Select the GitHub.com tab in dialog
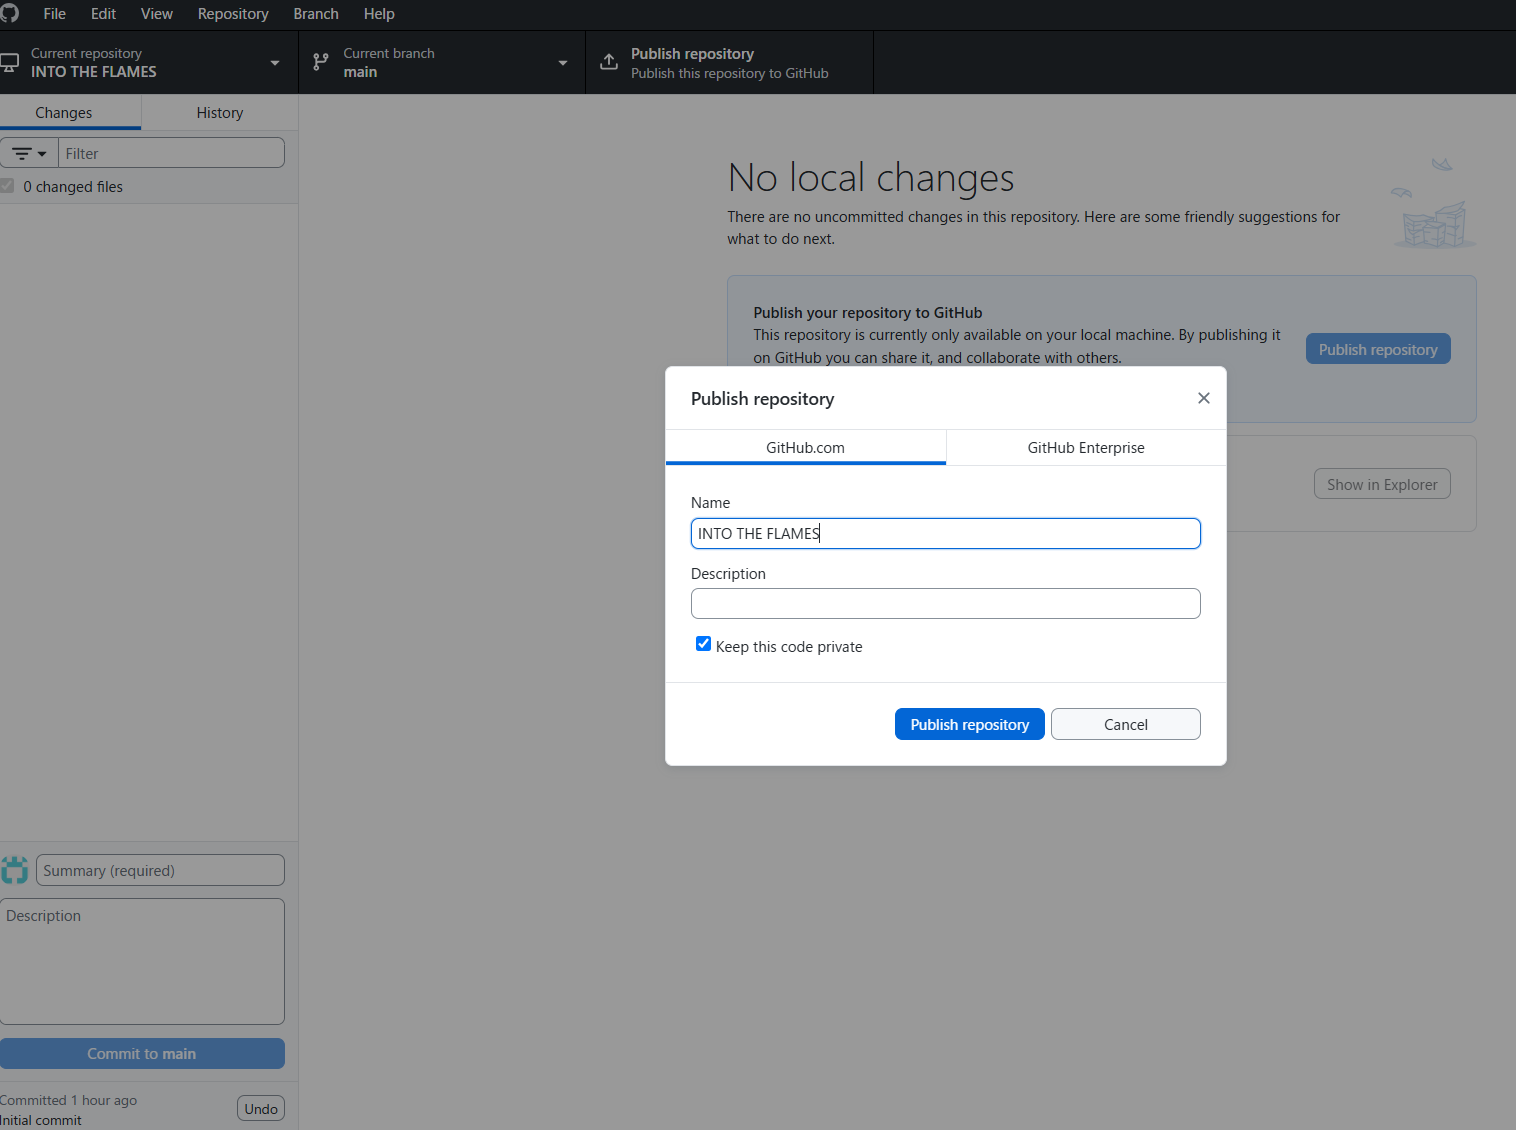 point(806,448)
